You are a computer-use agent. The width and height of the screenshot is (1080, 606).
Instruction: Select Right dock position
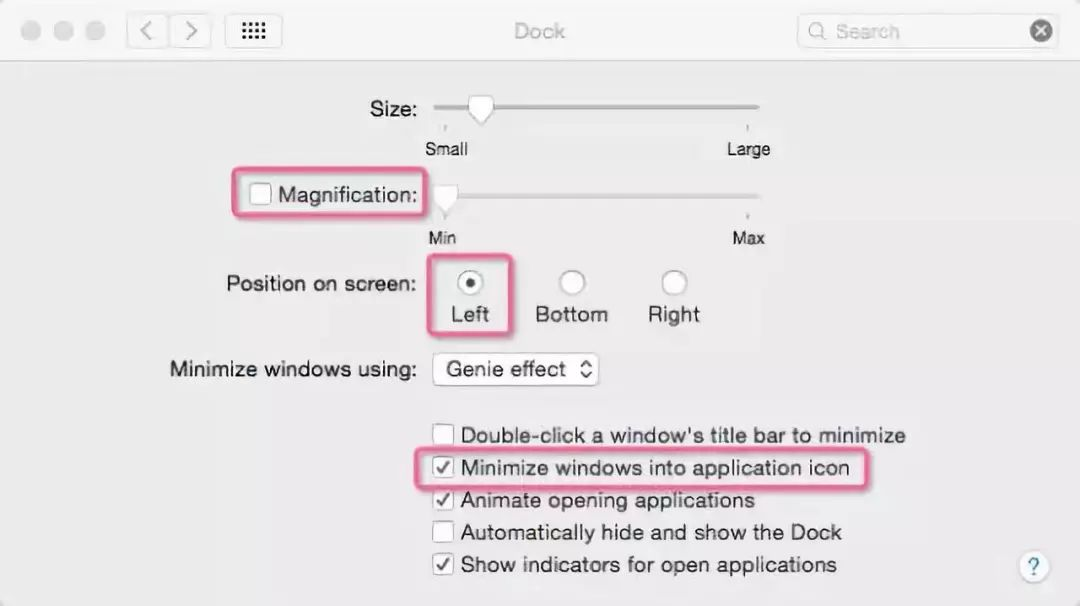[x=674, y=283]
